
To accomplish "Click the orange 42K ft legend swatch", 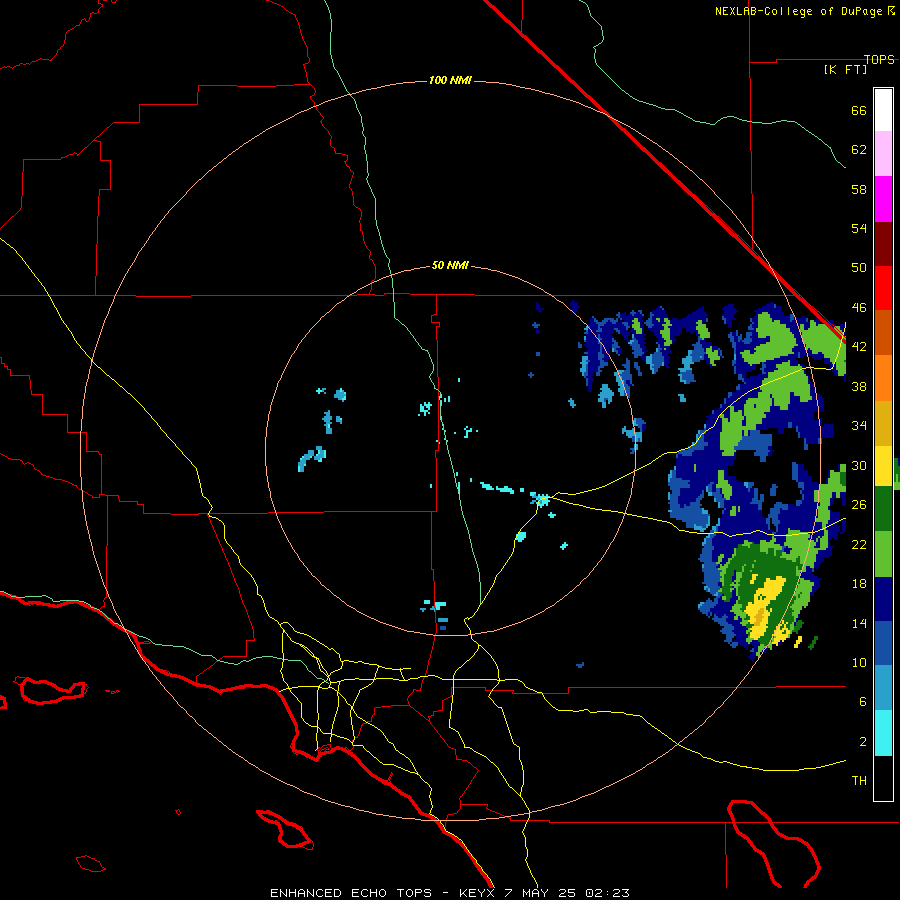I will click(x=883, y=378).
